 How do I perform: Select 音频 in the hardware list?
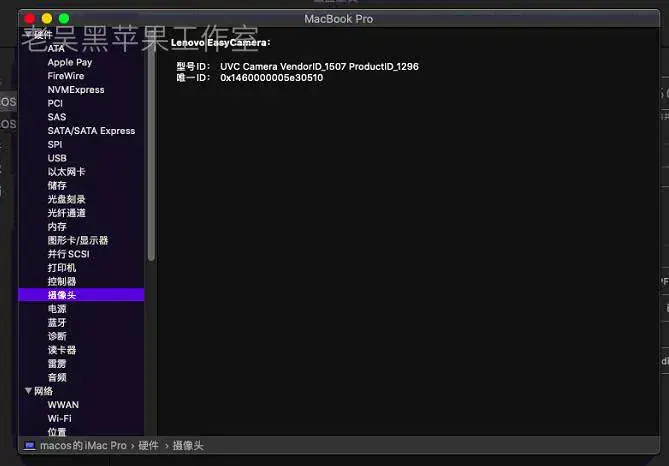[57, 377]
